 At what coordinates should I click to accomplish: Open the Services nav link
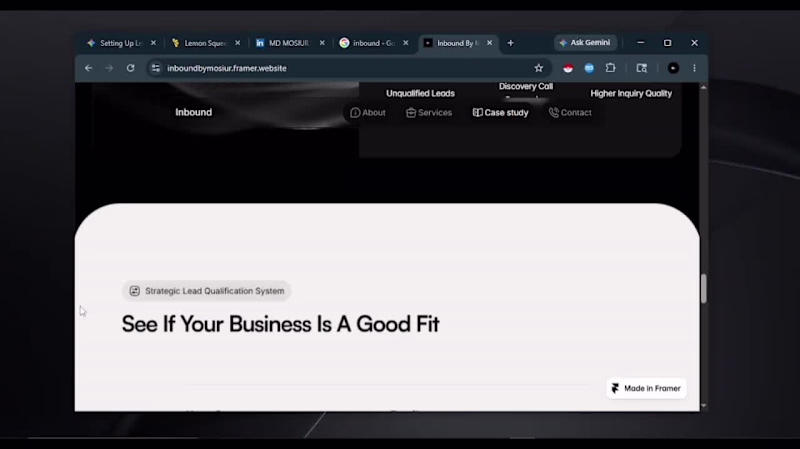pos(429,113)
